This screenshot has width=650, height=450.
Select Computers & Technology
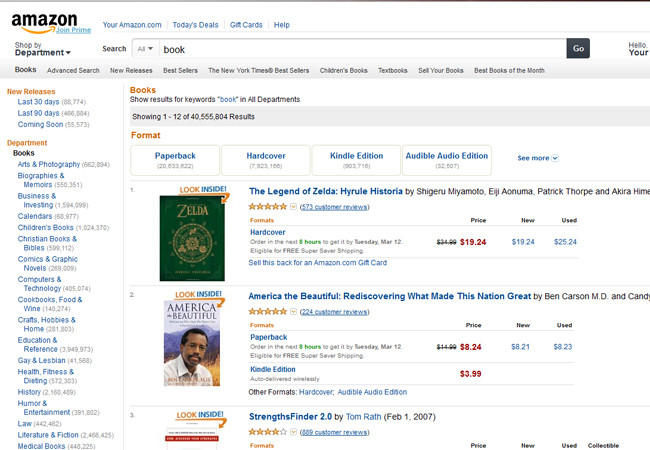(39, 284)
